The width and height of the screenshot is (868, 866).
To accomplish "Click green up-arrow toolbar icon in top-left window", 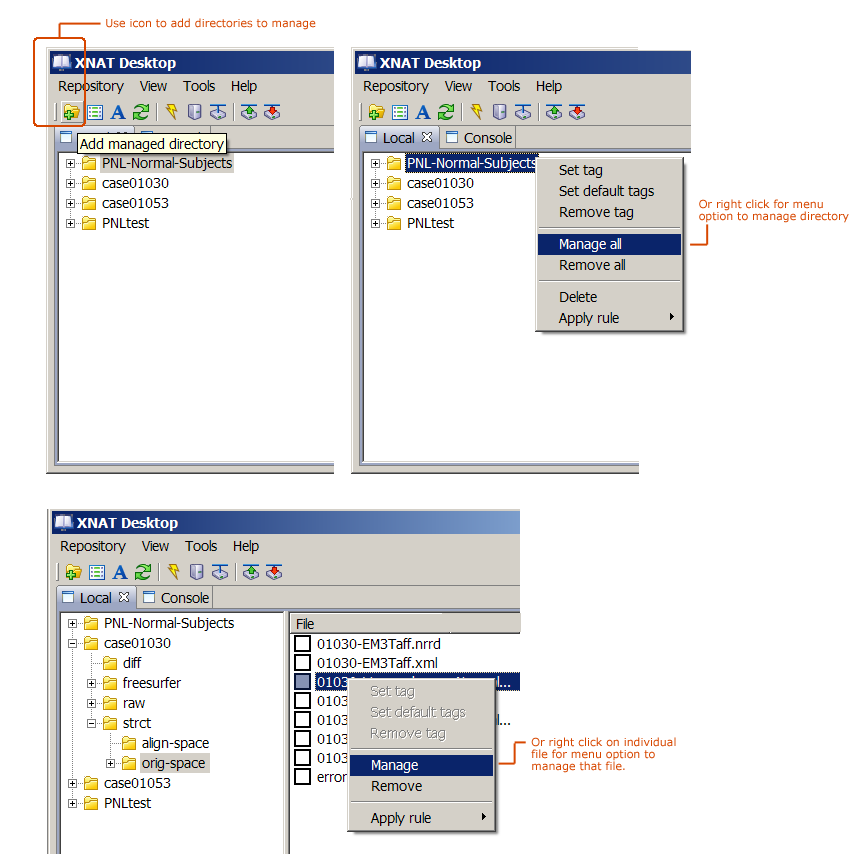I will tap(248, 112).
